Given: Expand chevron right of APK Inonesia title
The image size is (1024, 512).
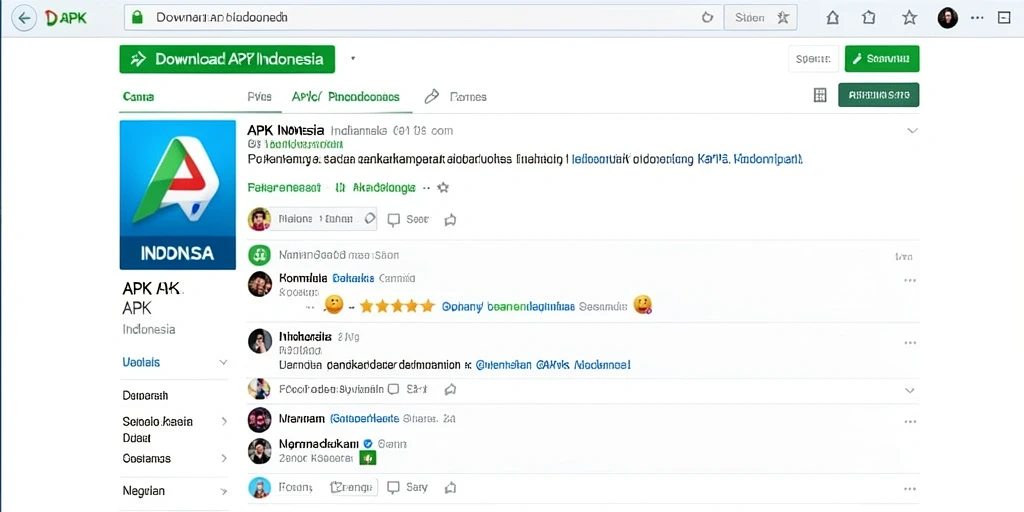Looking at the screenshot, I should [912, 131].
